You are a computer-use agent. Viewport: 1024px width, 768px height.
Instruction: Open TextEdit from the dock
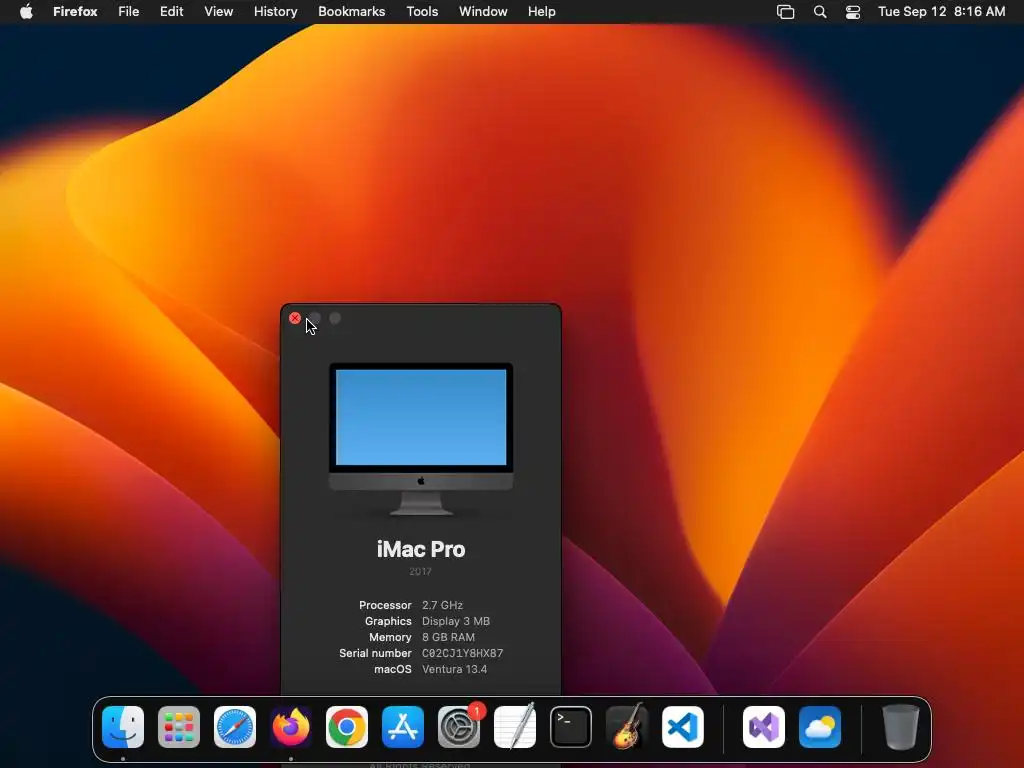pyautogui.click(x=515, y=727)
